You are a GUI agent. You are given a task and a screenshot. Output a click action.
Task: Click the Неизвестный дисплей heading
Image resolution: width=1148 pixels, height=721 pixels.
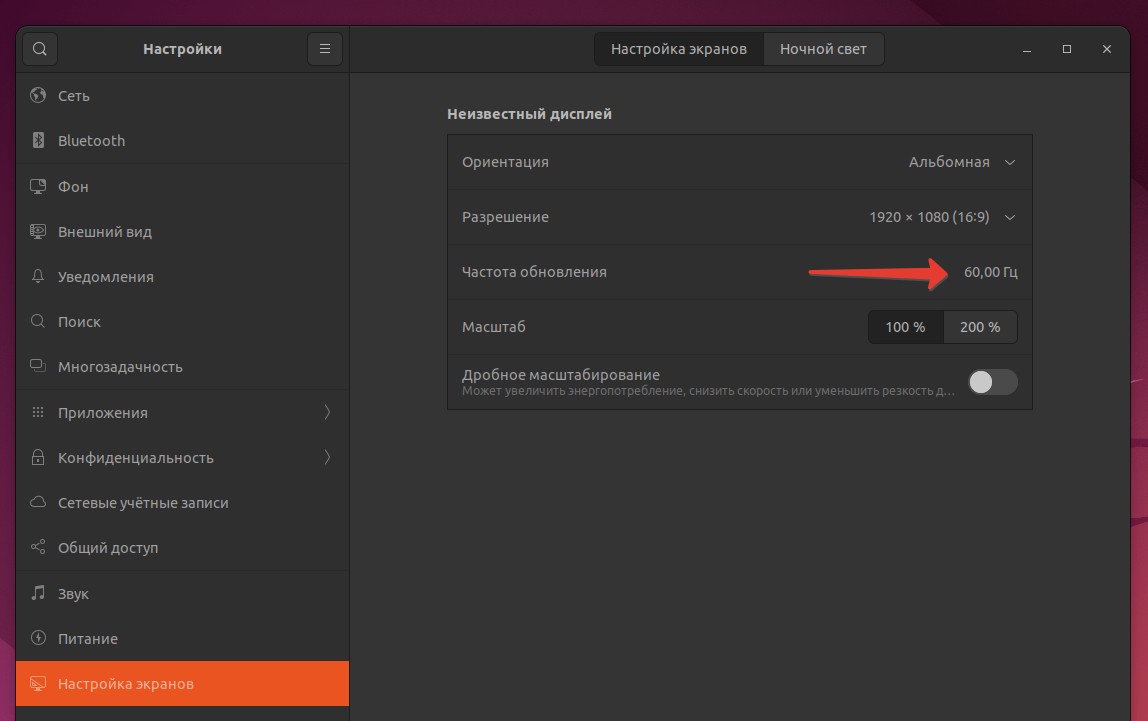click(529, 114)
